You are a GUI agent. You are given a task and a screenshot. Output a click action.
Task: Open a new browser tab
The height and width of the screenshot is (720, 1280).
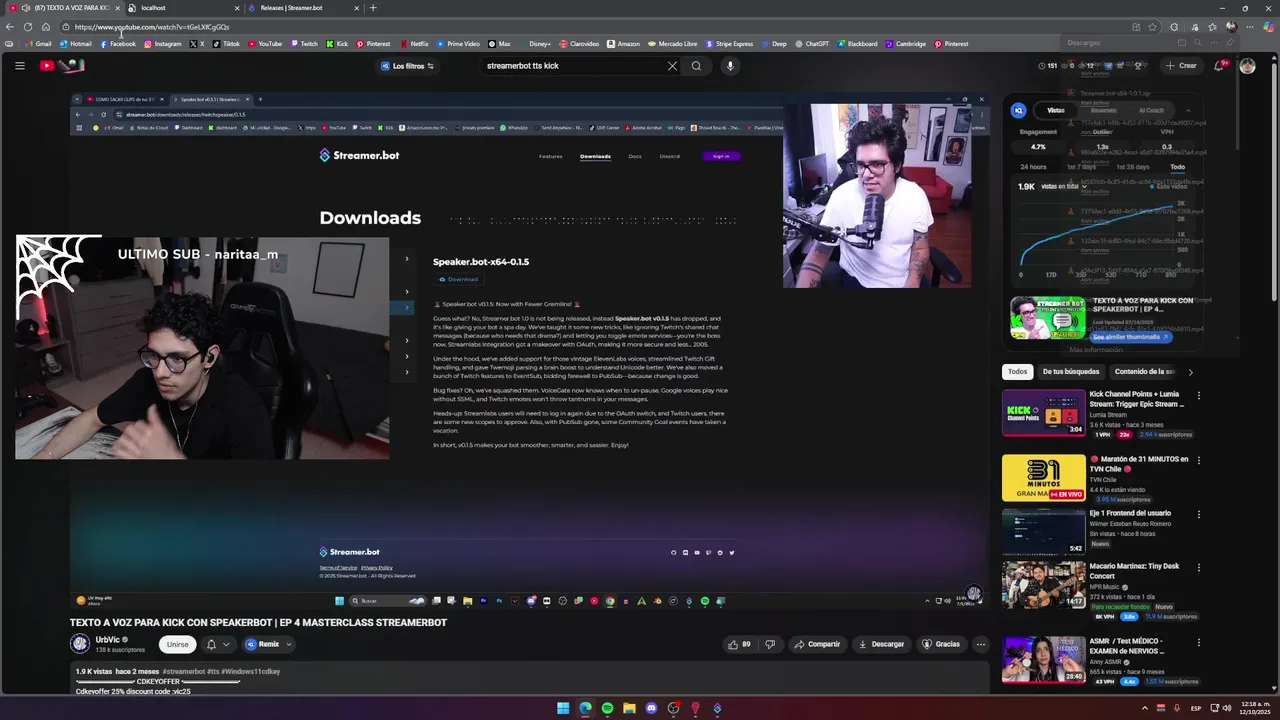point(373,8)
